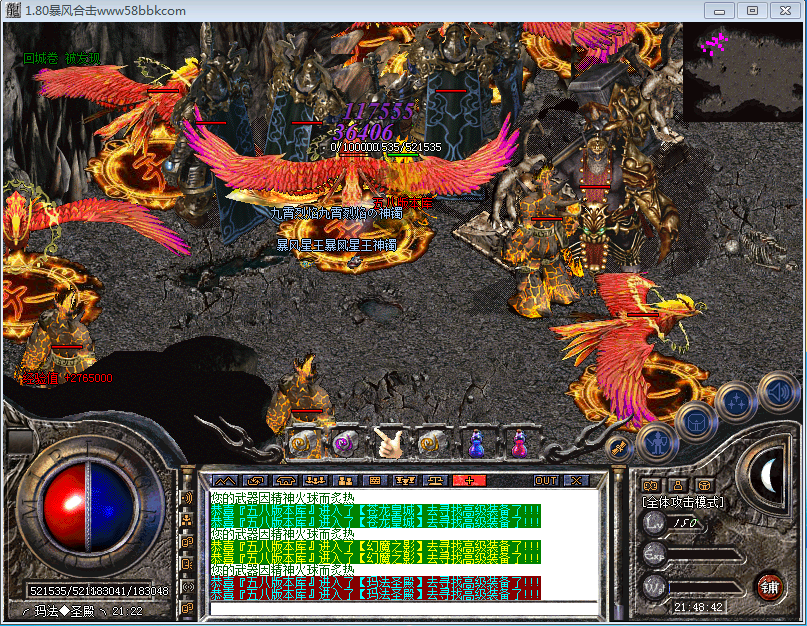Click the grid keypad button in chat toolbar

[x=375, y=481]
